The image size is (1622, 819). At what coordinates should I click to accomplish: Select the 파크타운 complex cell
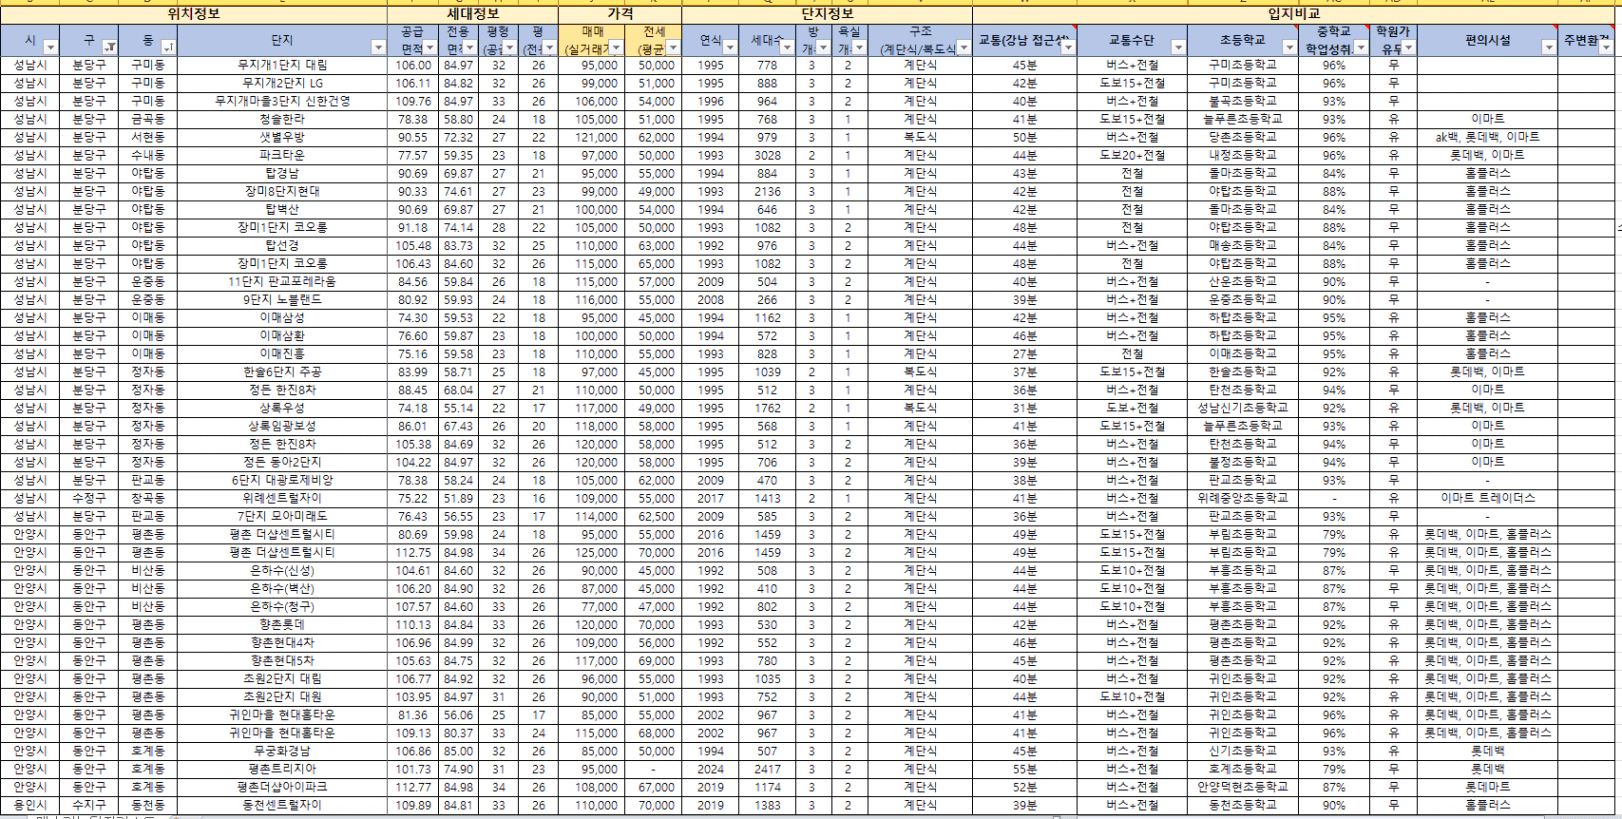282,155
